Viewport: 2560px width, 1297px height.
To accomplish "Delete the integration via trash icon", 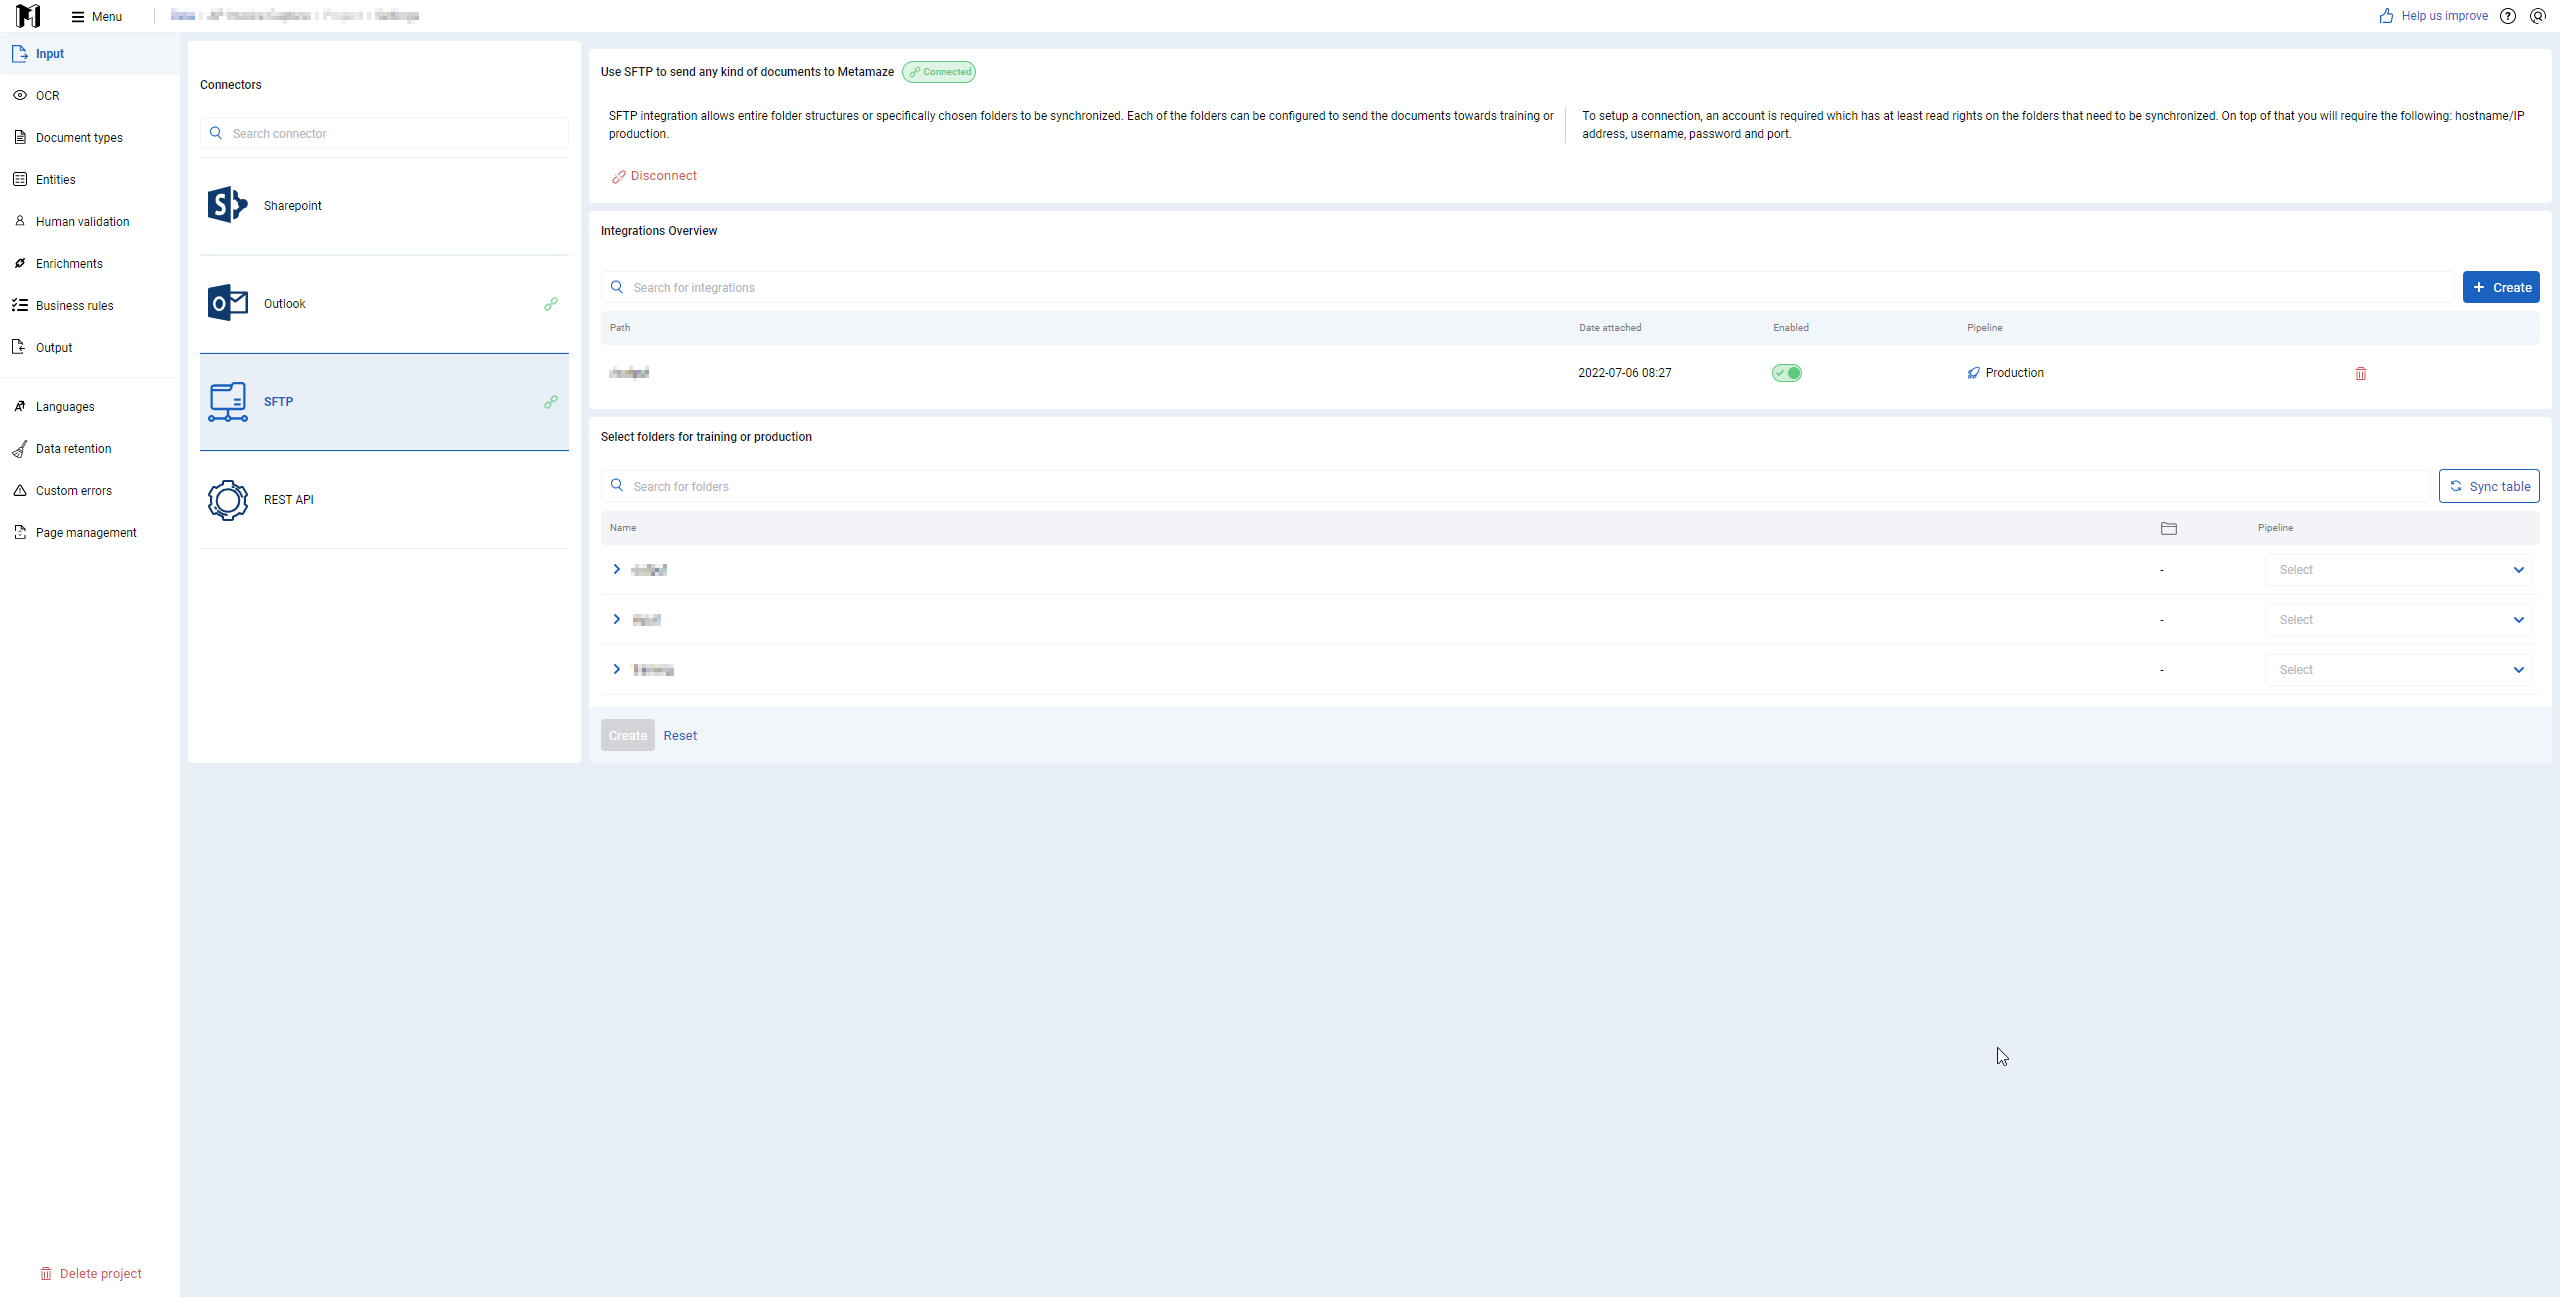I will coord(2361,373).
